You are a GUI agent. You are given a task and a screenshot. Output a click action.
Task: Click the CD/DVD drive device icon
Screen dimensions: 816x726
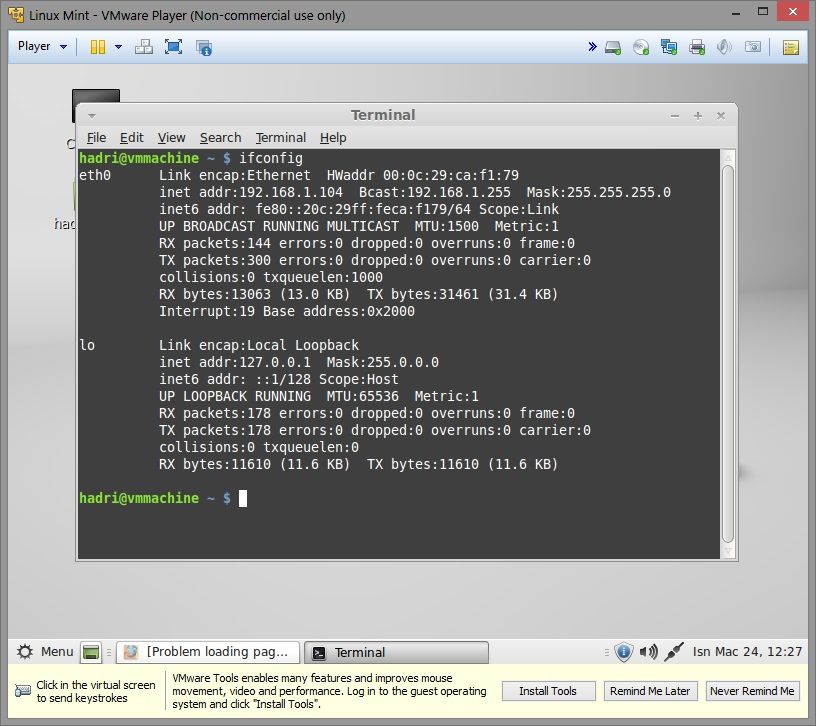coord(641,47)
